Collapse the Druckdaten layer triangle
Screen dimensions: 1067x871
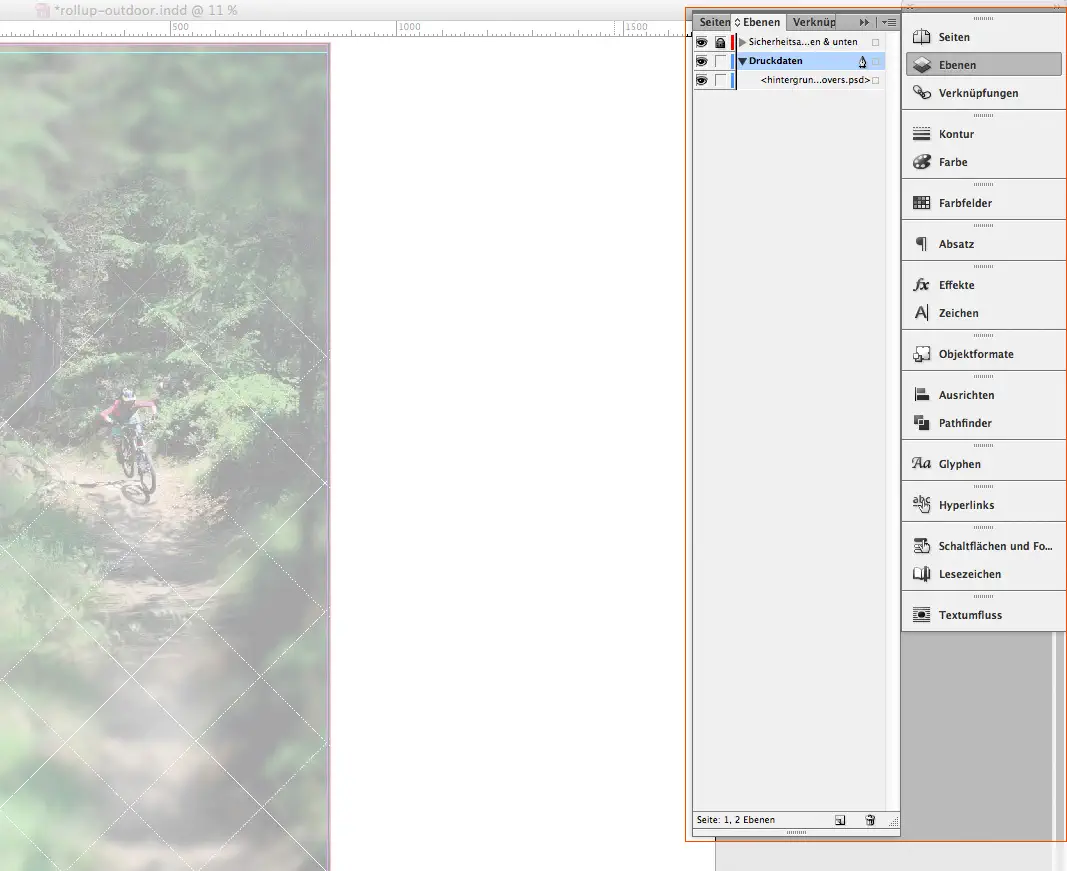(x=742, y=61)
